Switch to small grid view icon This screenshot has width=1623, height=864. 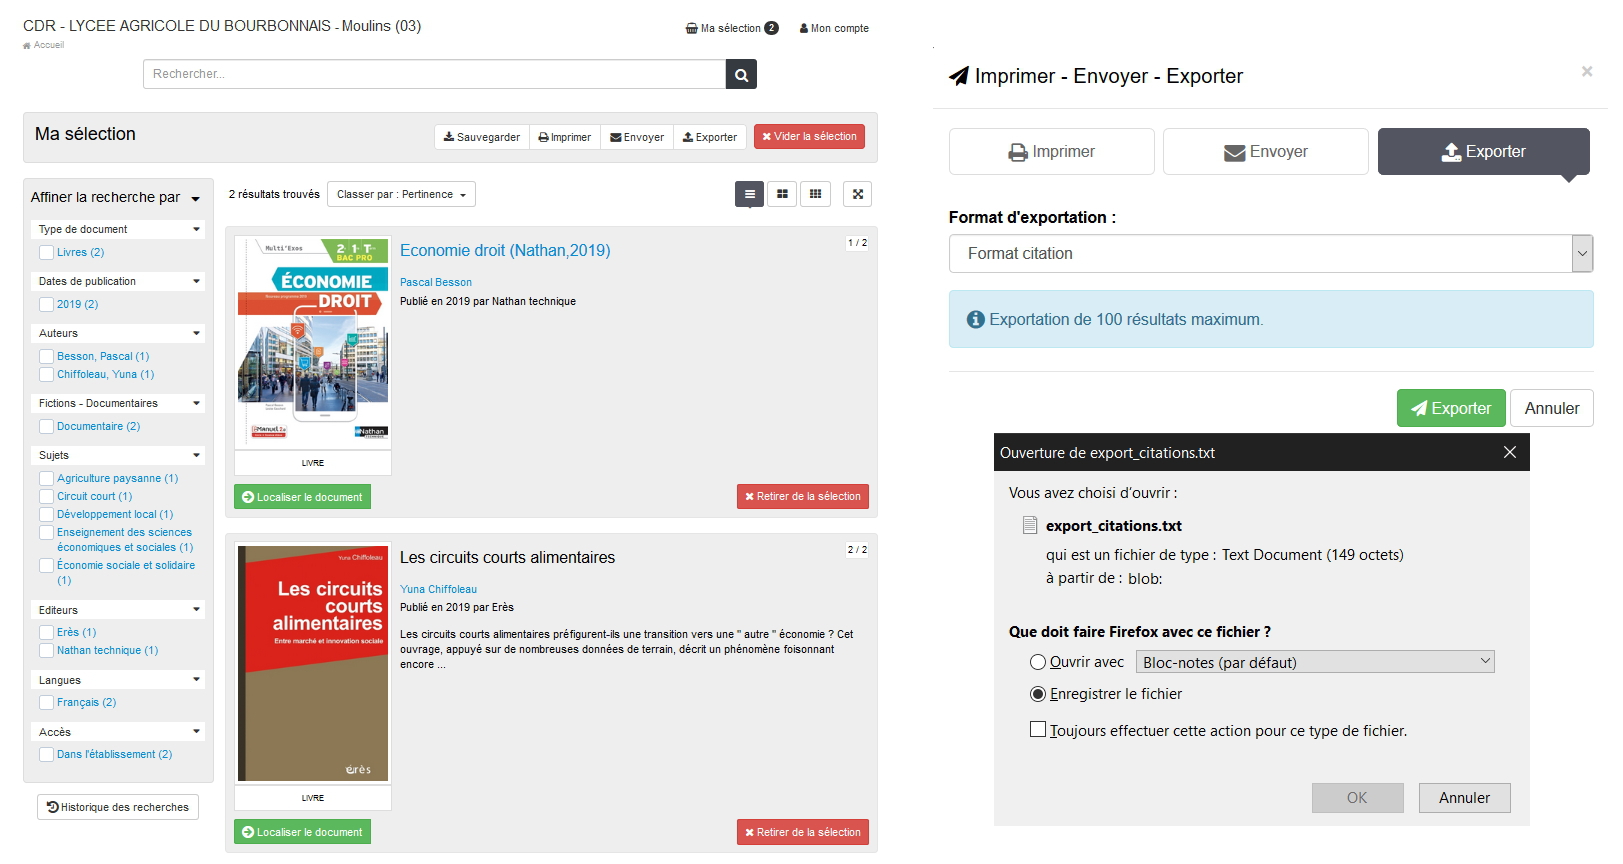(815, 194)
